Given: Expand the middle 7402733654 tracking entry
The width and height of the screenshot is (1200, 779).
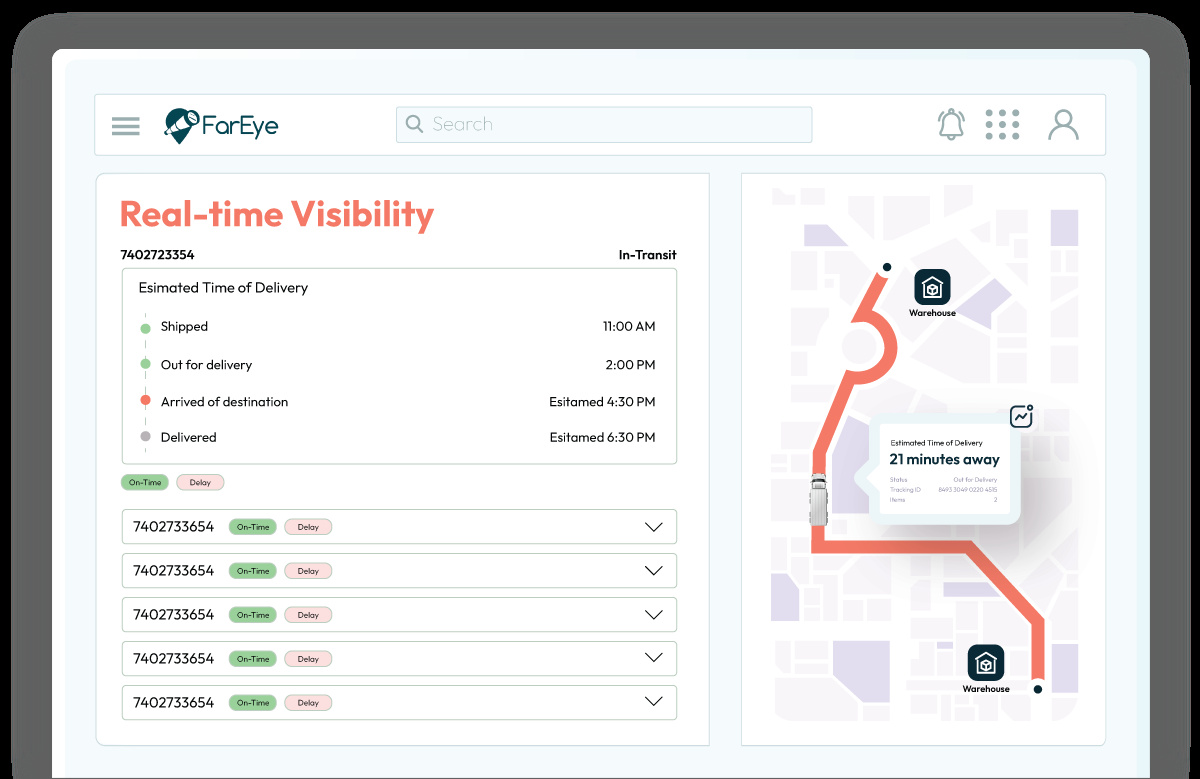Looking at the screenshot, I should (x=653, y=614).
